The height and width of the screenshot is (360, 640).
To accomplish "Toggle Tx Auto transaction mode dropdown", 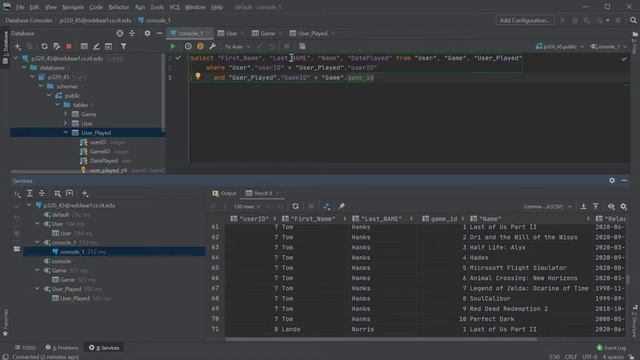I will coord(237,47).
